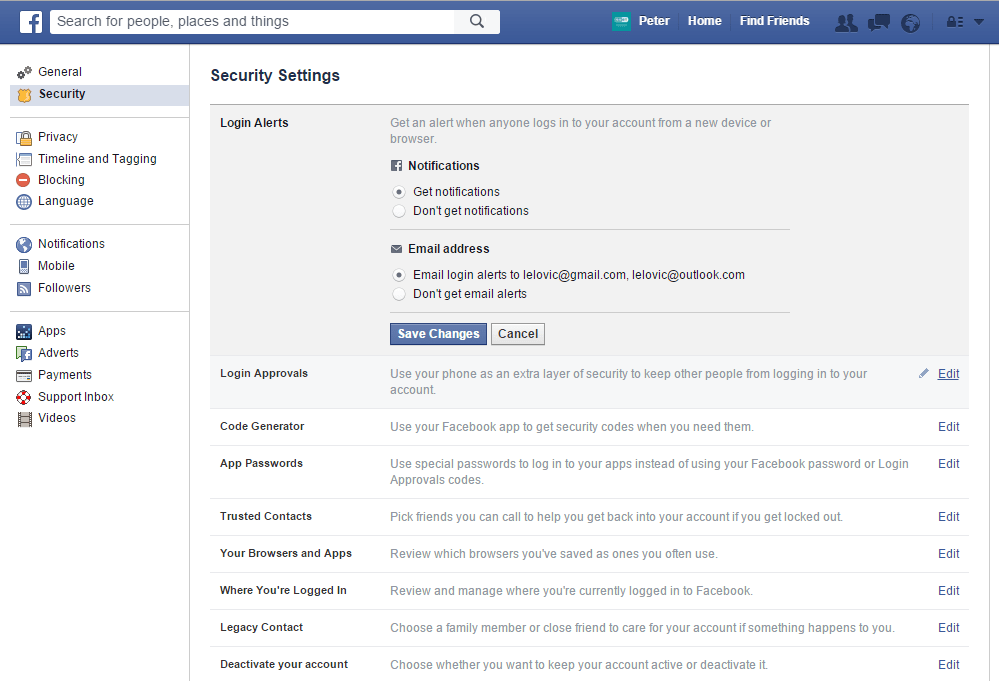
Task: Open the messages icon
Action: [879, 23]
